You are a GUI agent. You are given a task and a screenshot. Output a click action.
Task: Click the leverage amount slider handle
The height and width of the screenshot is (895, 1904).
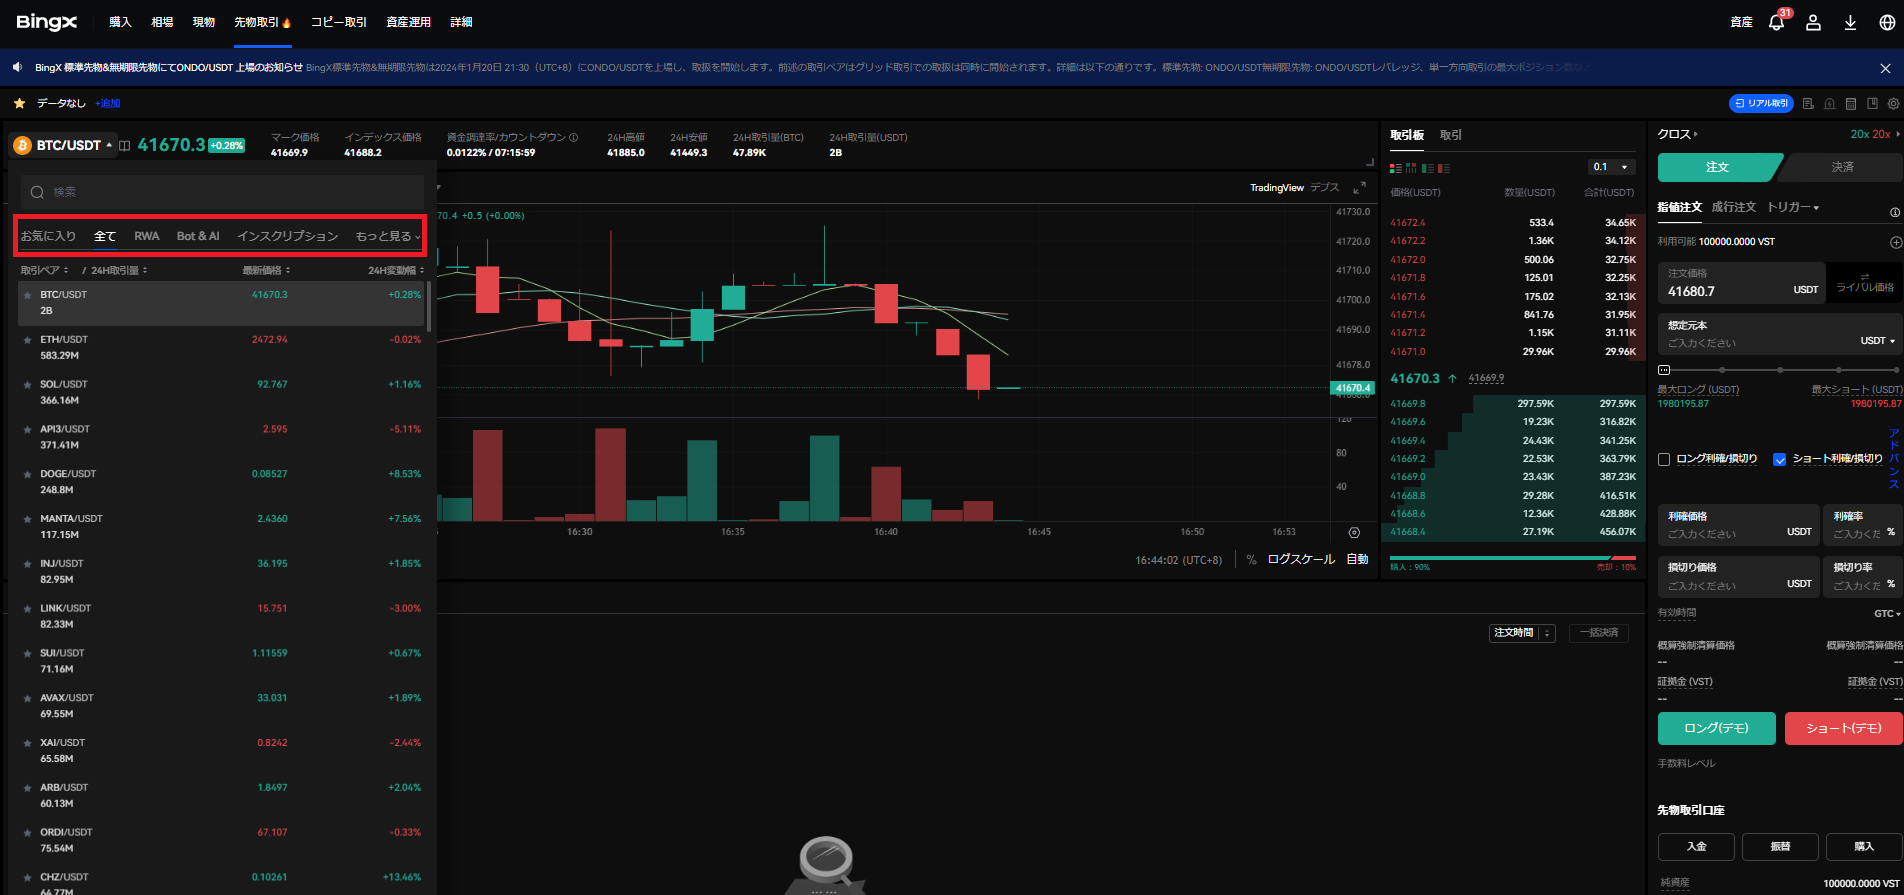tap(1663, 370)
